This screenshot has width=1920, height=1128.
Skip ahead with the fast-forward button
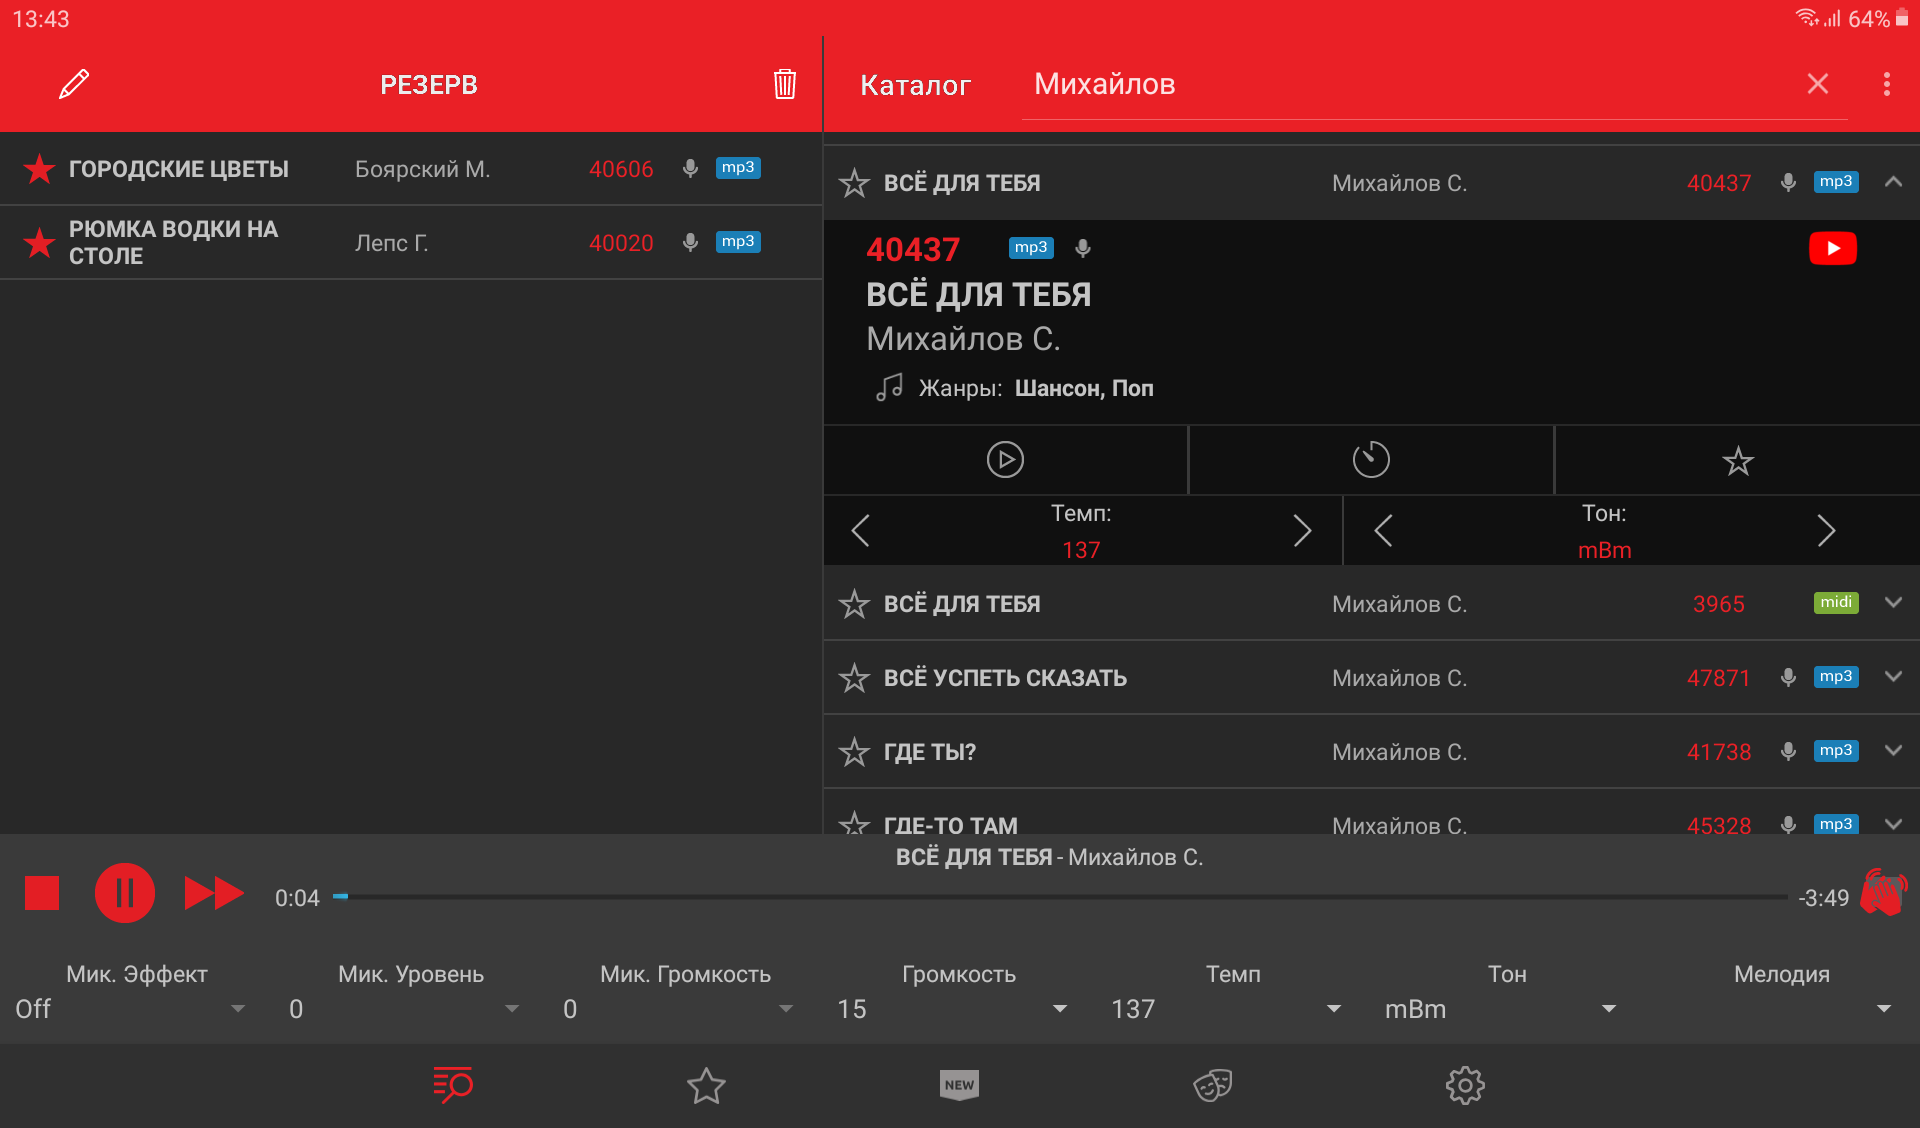[x=214, y=893]
